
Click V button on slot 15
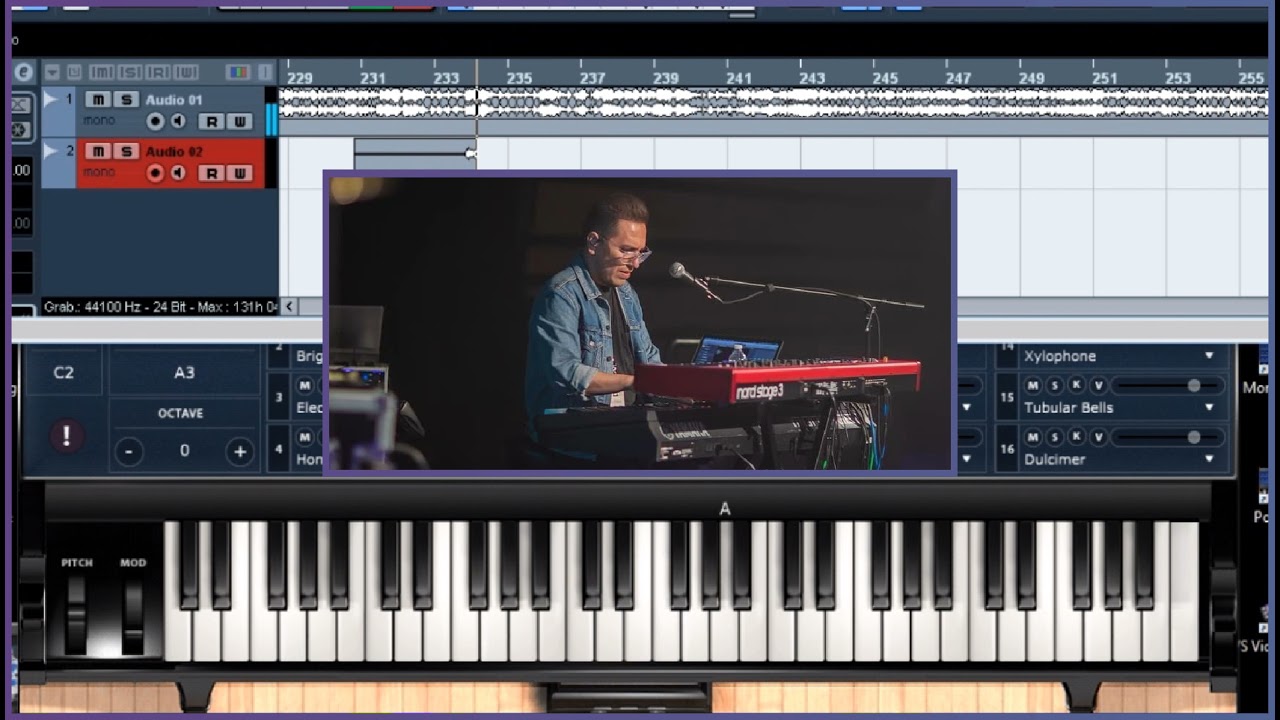[x=1098, y=385]
